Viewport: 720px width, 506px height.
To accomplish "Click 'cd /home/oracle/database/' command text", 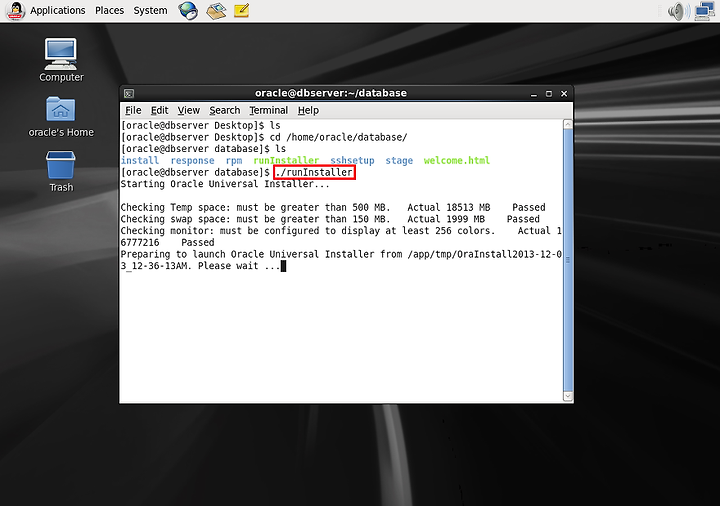I will click(x=338, y=137).
